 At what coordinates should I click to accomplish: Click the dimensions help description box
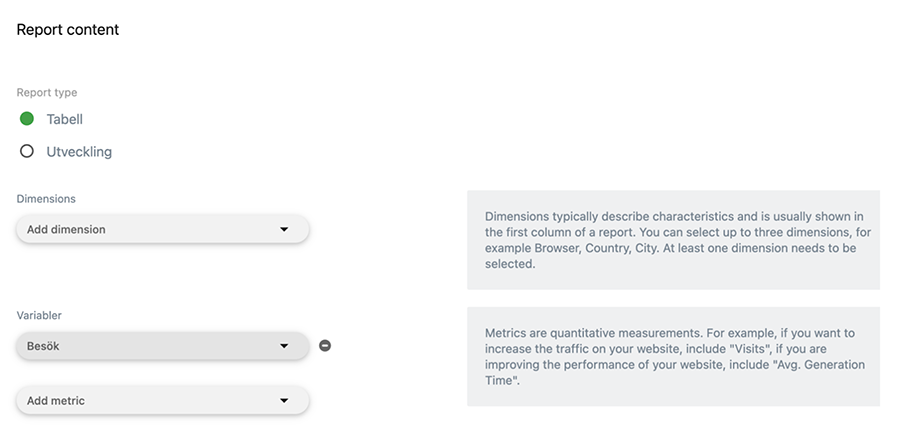pyautogui.click(x=673, y=240)
